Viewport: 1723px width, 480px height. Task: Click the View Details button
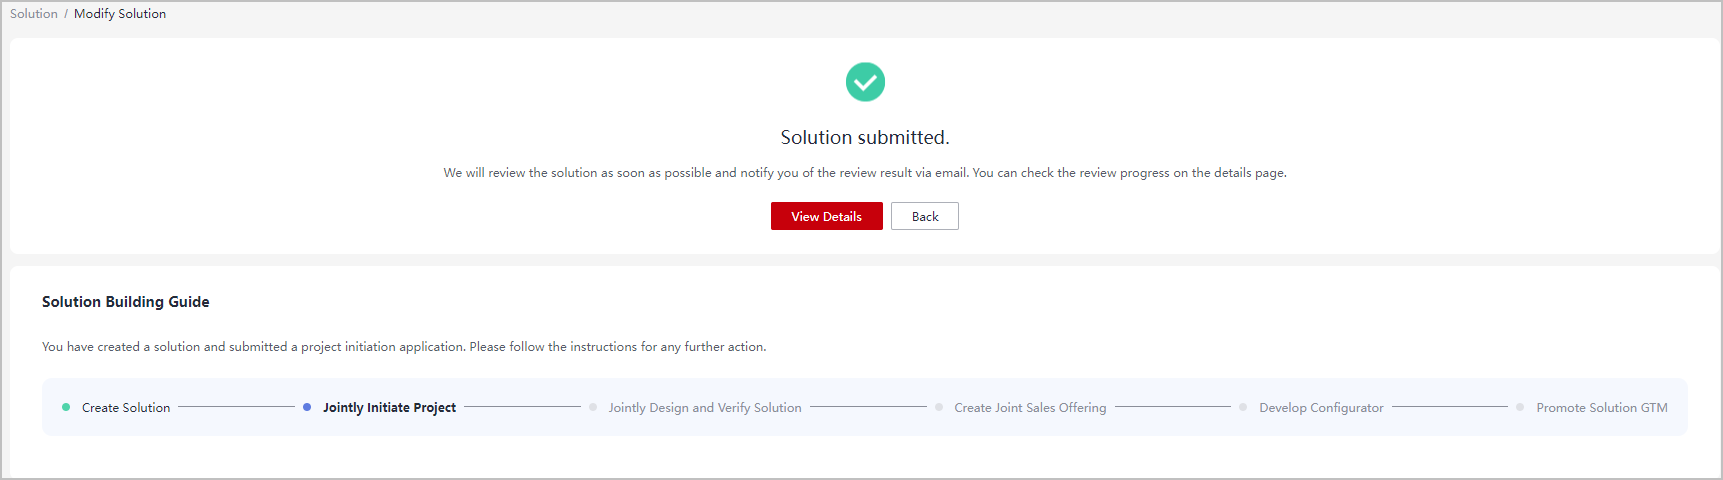tap(826, 216)
